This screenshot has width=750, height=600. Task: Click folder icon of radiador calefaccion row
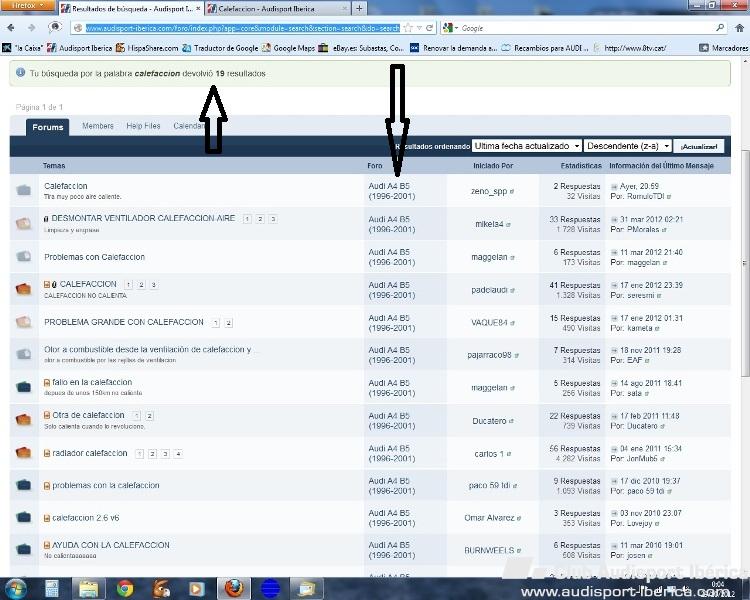23,453
